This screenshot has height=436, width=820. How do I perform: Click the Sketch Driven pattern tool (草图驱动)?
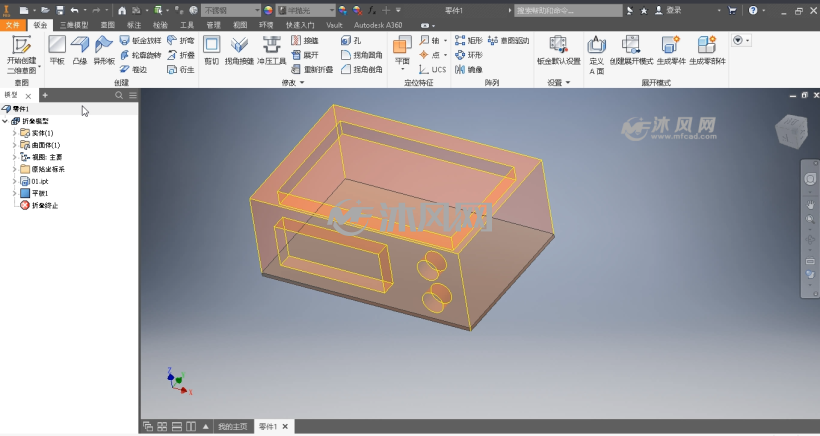[x=508, y=40]
